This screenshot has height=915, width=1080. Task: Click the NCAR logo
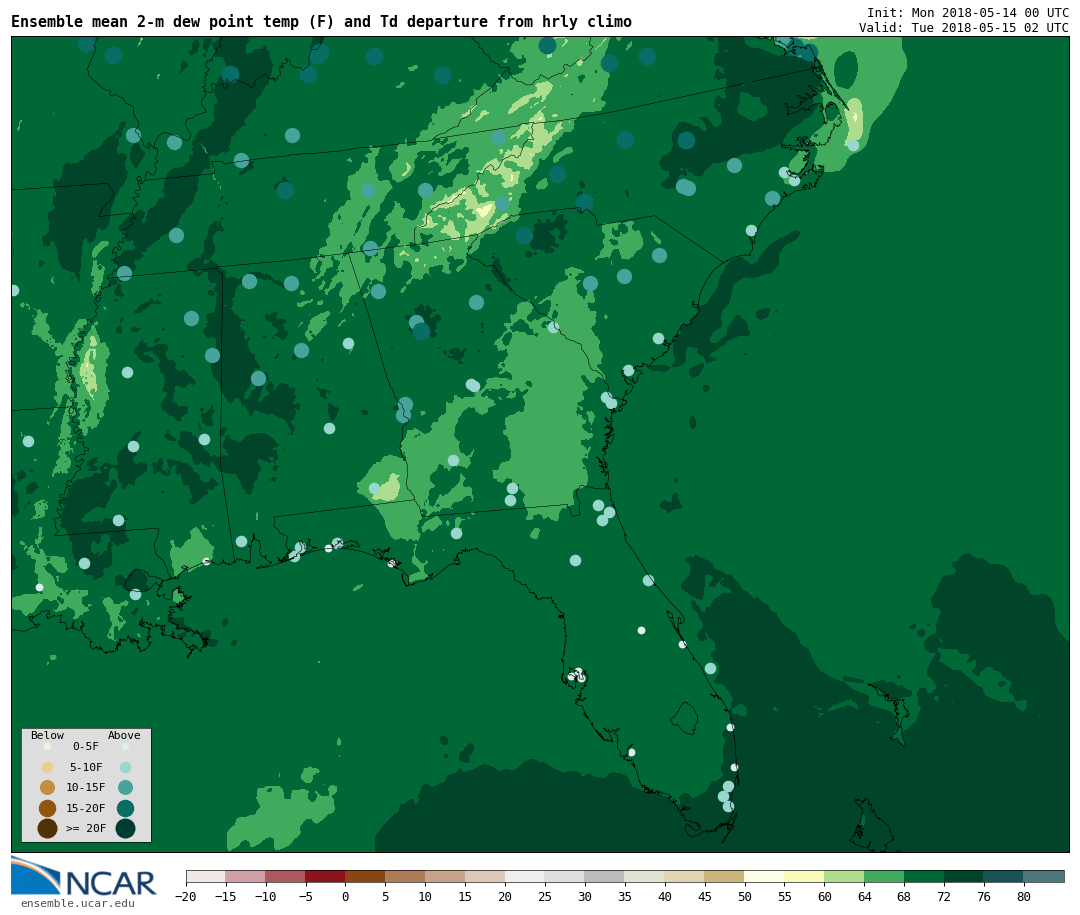[x=83, y=876]
